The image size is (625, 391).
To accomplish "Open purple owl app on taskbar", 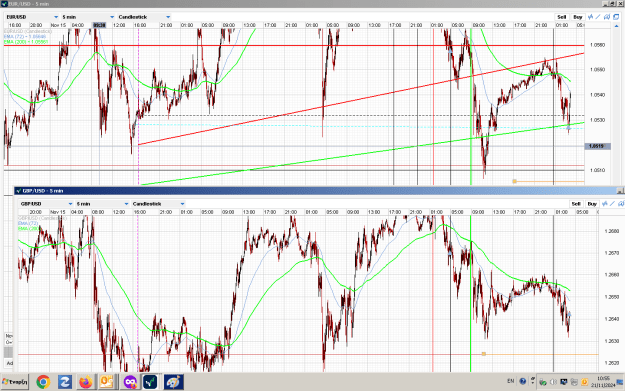I will pyautogui.click(x=130, y=382).
